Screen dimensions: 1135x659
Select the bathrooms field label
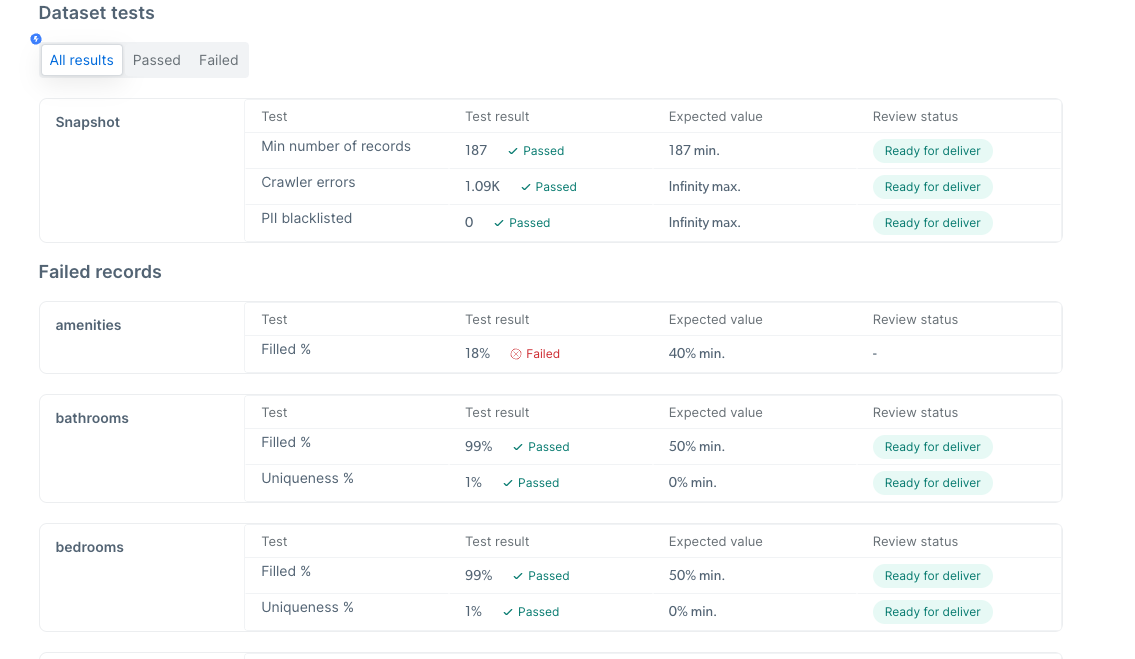[92, 418]
